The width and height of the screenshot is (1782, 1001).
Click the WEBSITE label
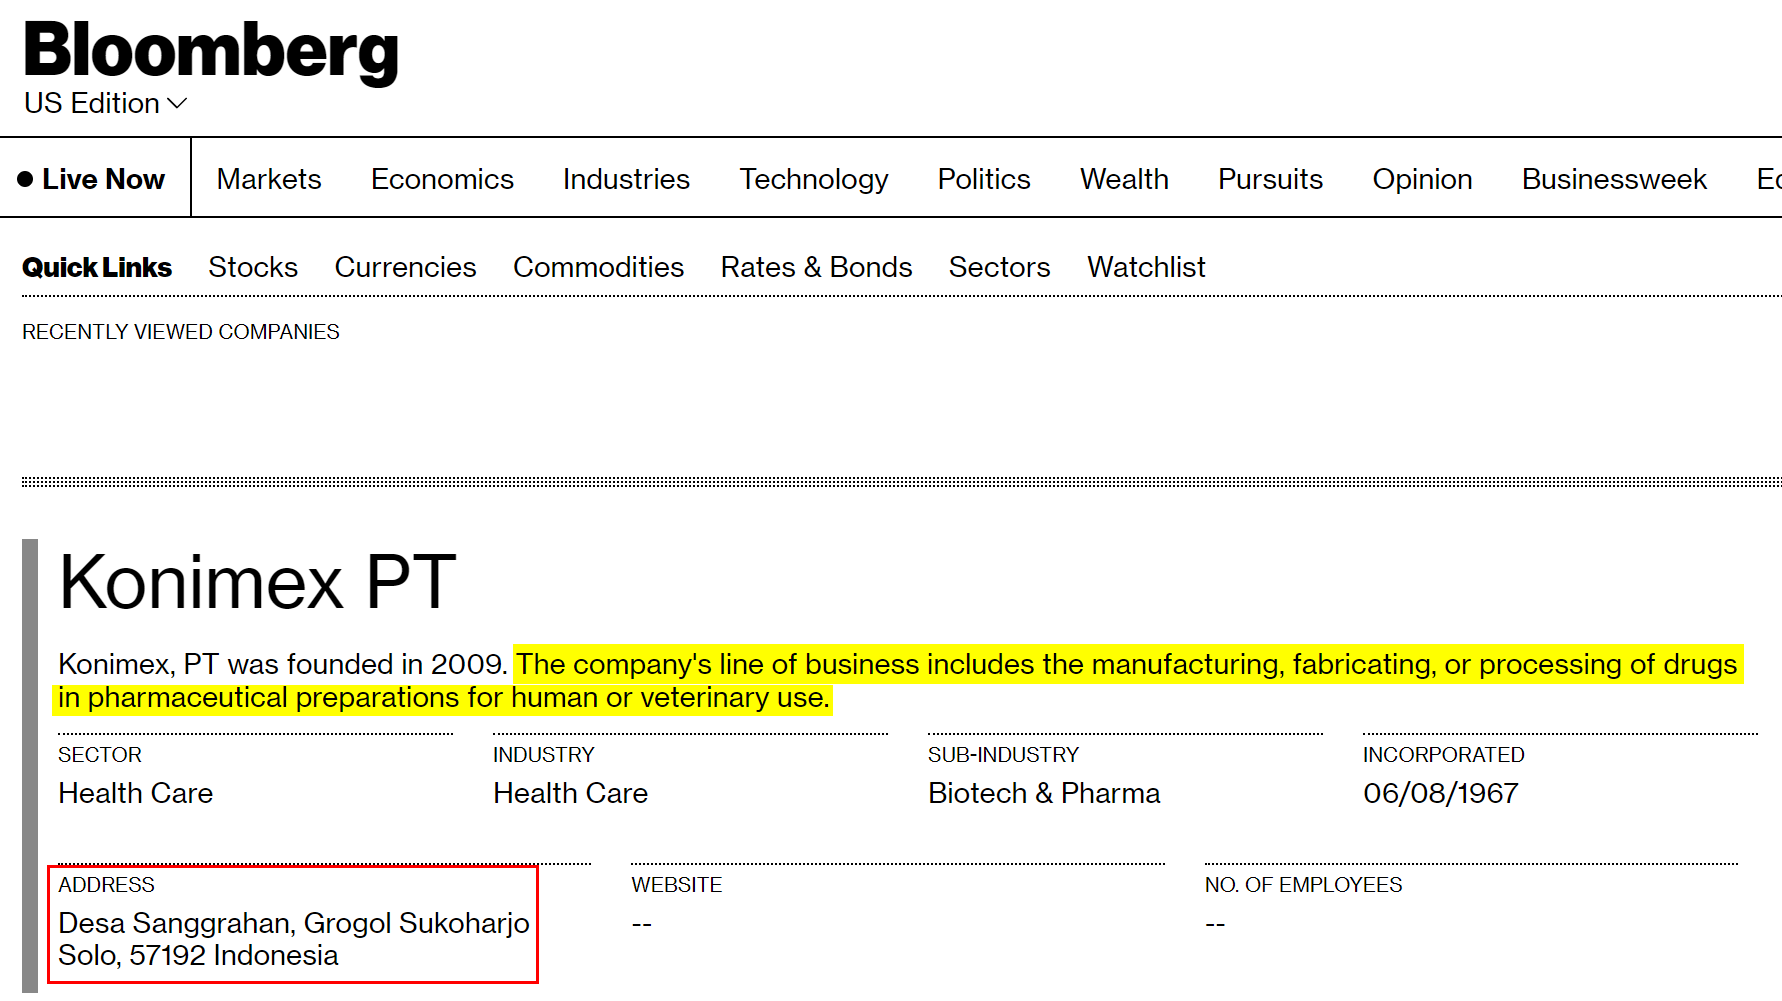click(676, 885)
